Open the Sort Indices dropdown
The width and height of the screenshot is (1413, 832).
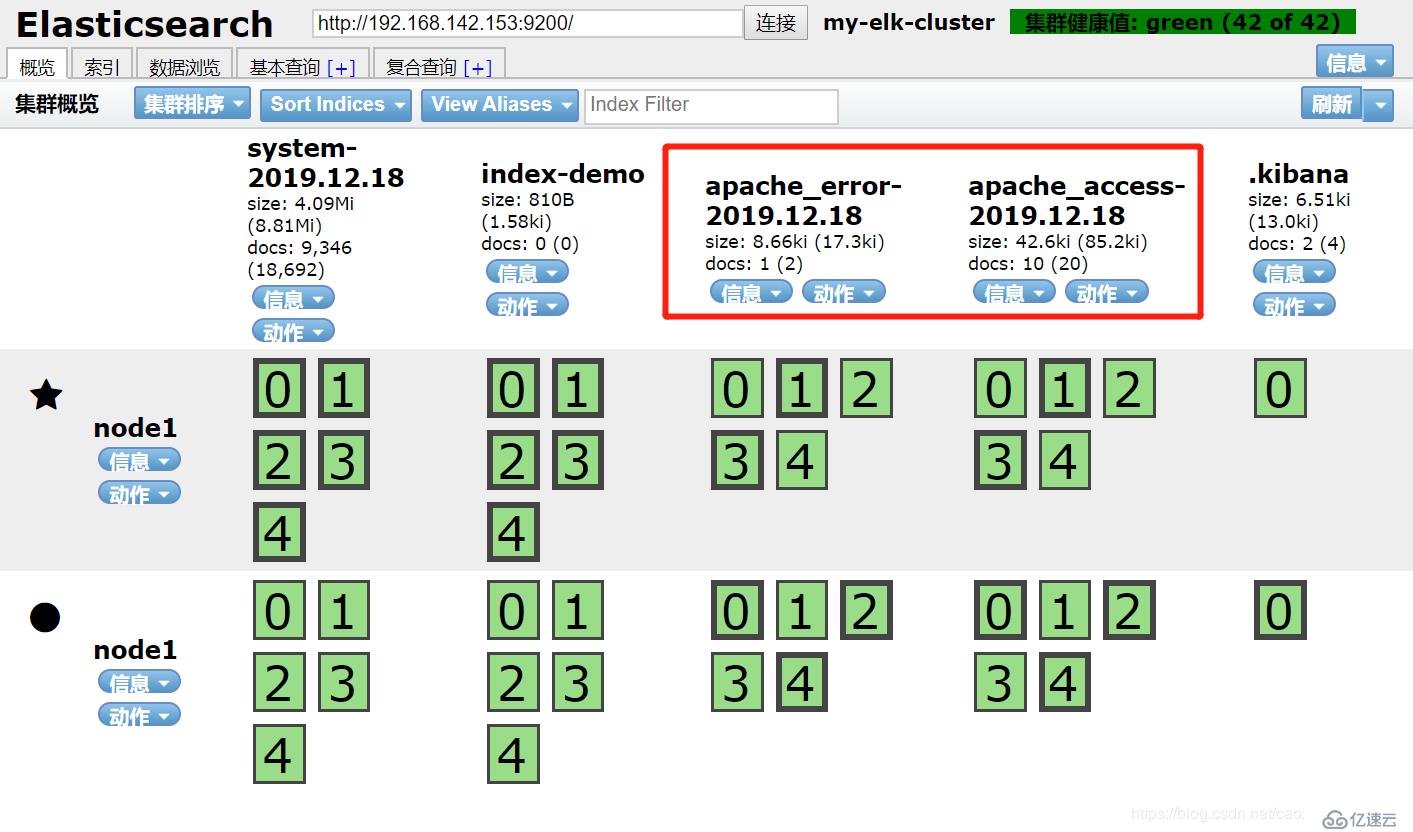point(337,104)
